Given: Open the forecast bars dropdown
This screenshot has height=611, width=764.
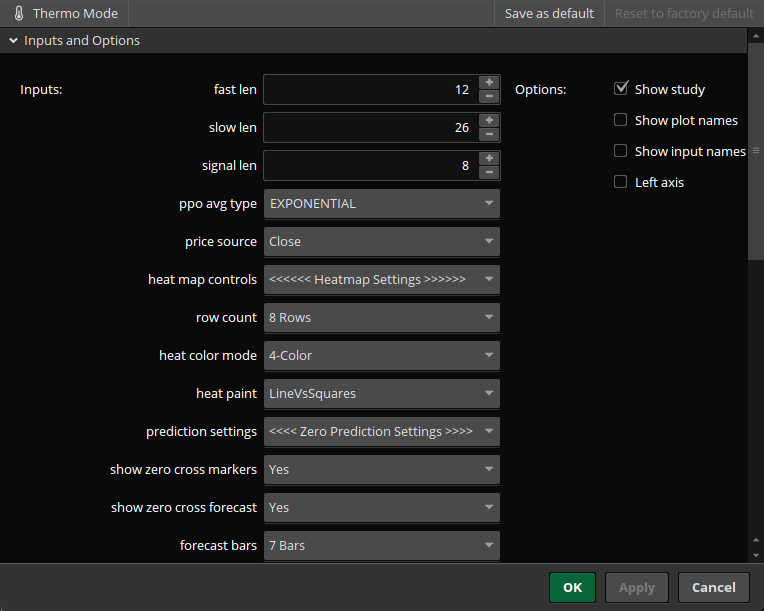Looking at the screenshot, I should [382, 546].
